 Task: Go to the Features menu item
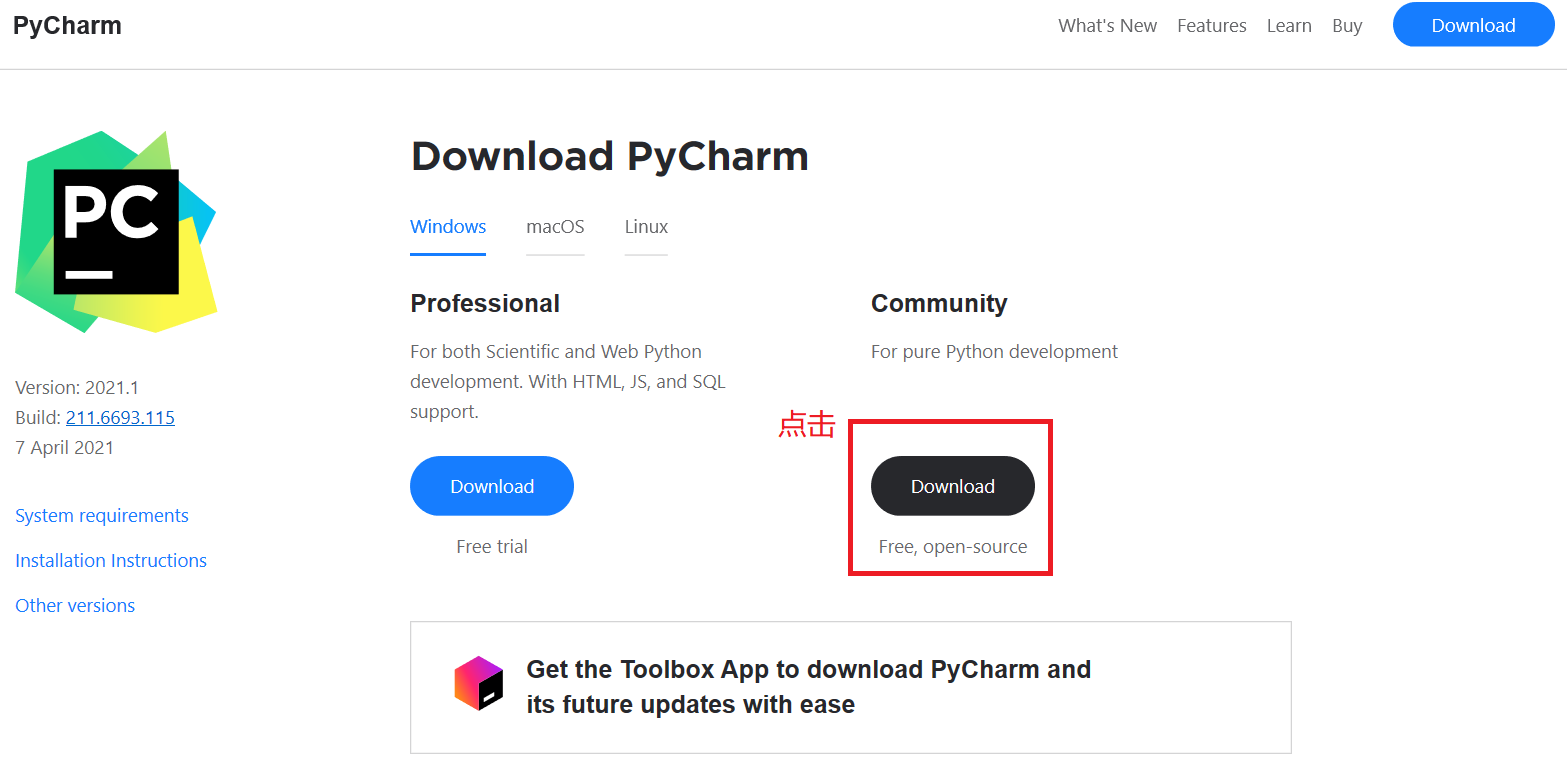(x=1211, y=26)
